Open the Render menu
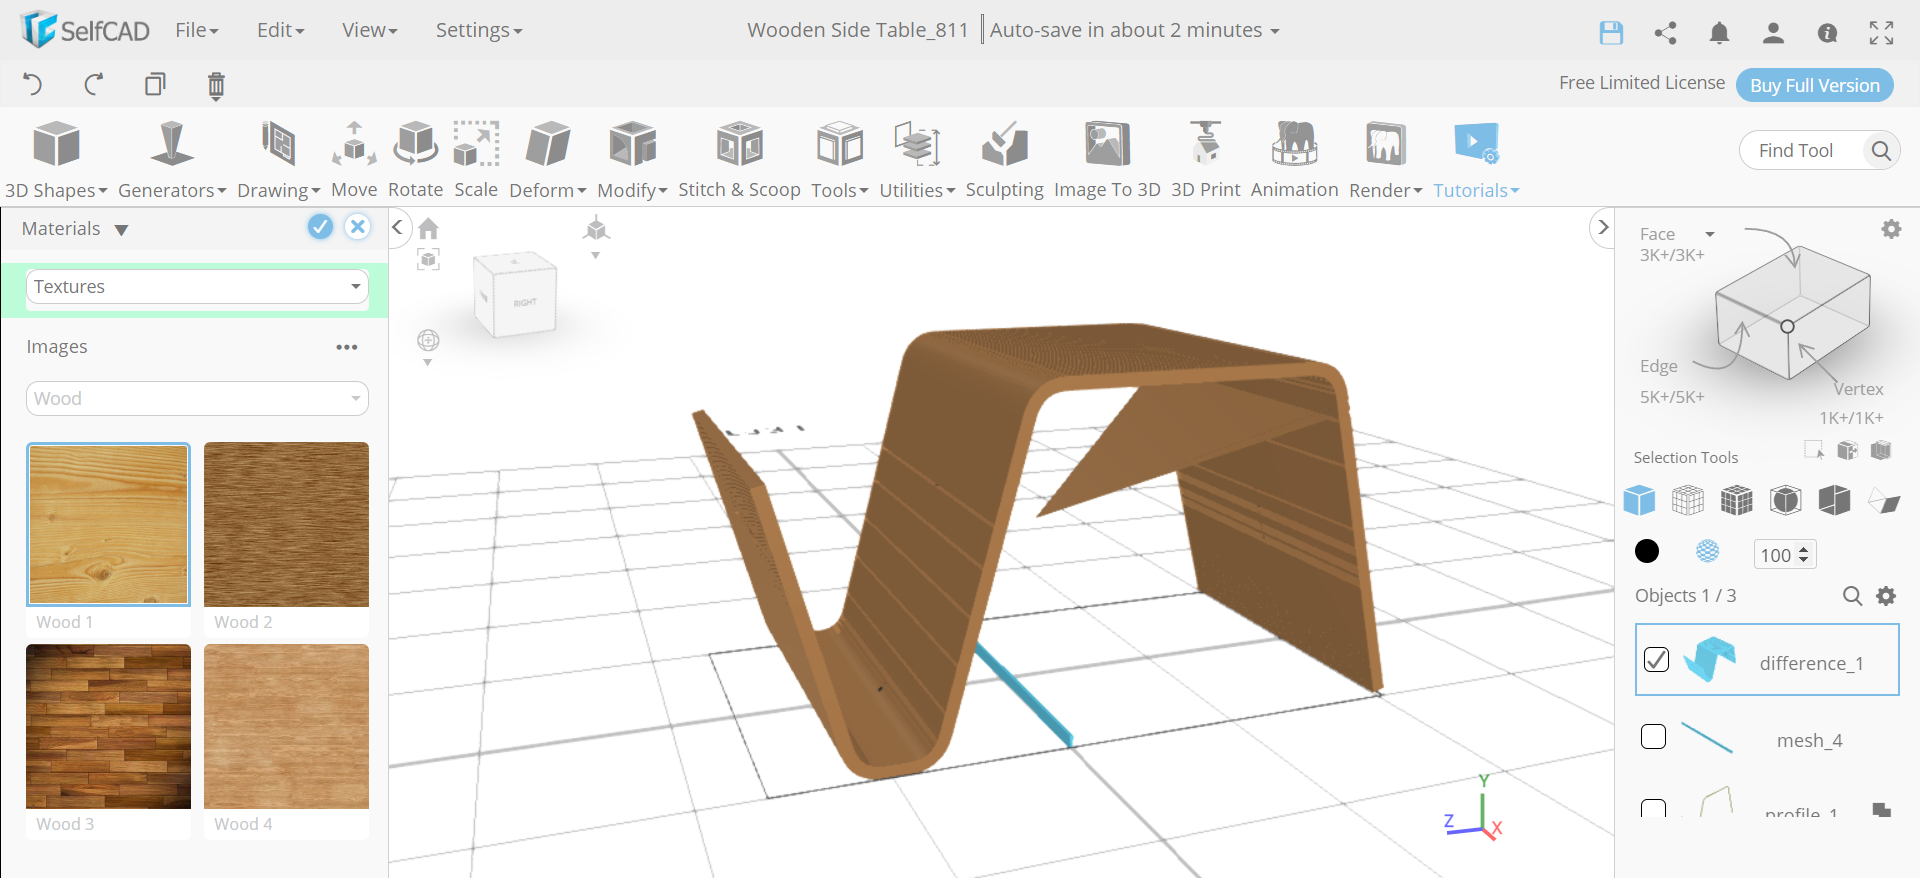 coord(1386,160)
